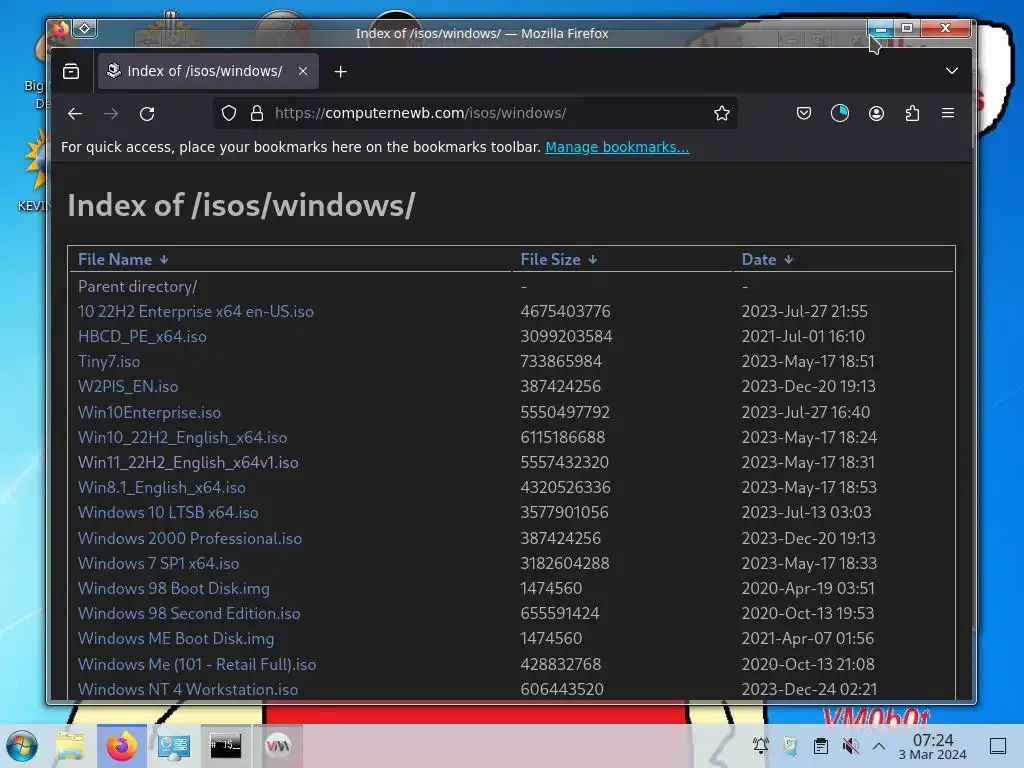Image resolution: width=1024 pixels, height=768 pixels.
Task: Download Windows 98 Second Edition.iso
Action: click(x=189, y=614)
